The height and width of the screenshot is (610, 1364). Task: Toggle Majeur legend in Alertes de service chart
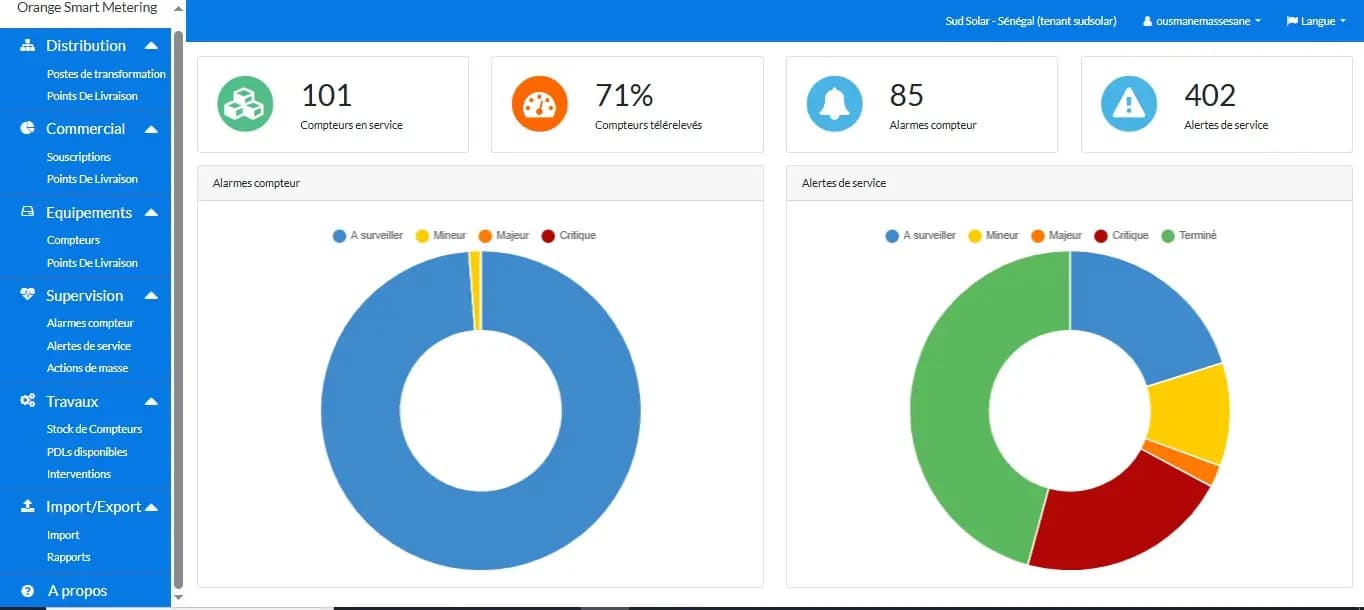pos(1057,236)
